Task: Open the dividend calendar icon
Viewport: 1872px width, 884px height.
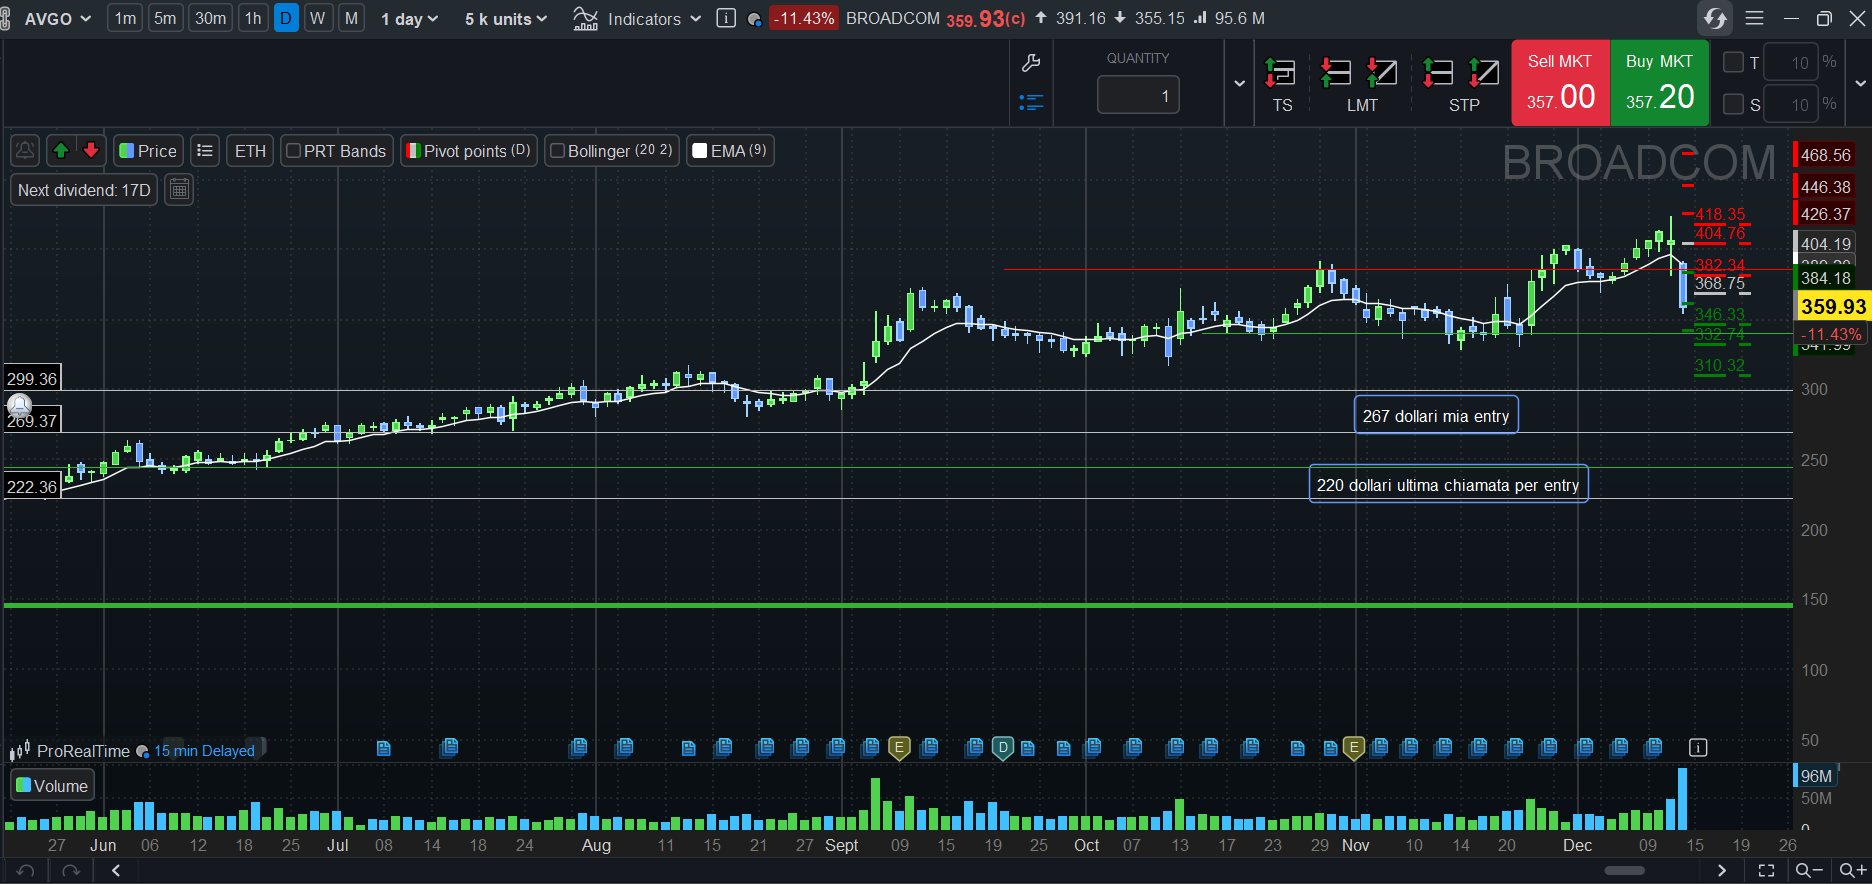Action: point(179,190)
